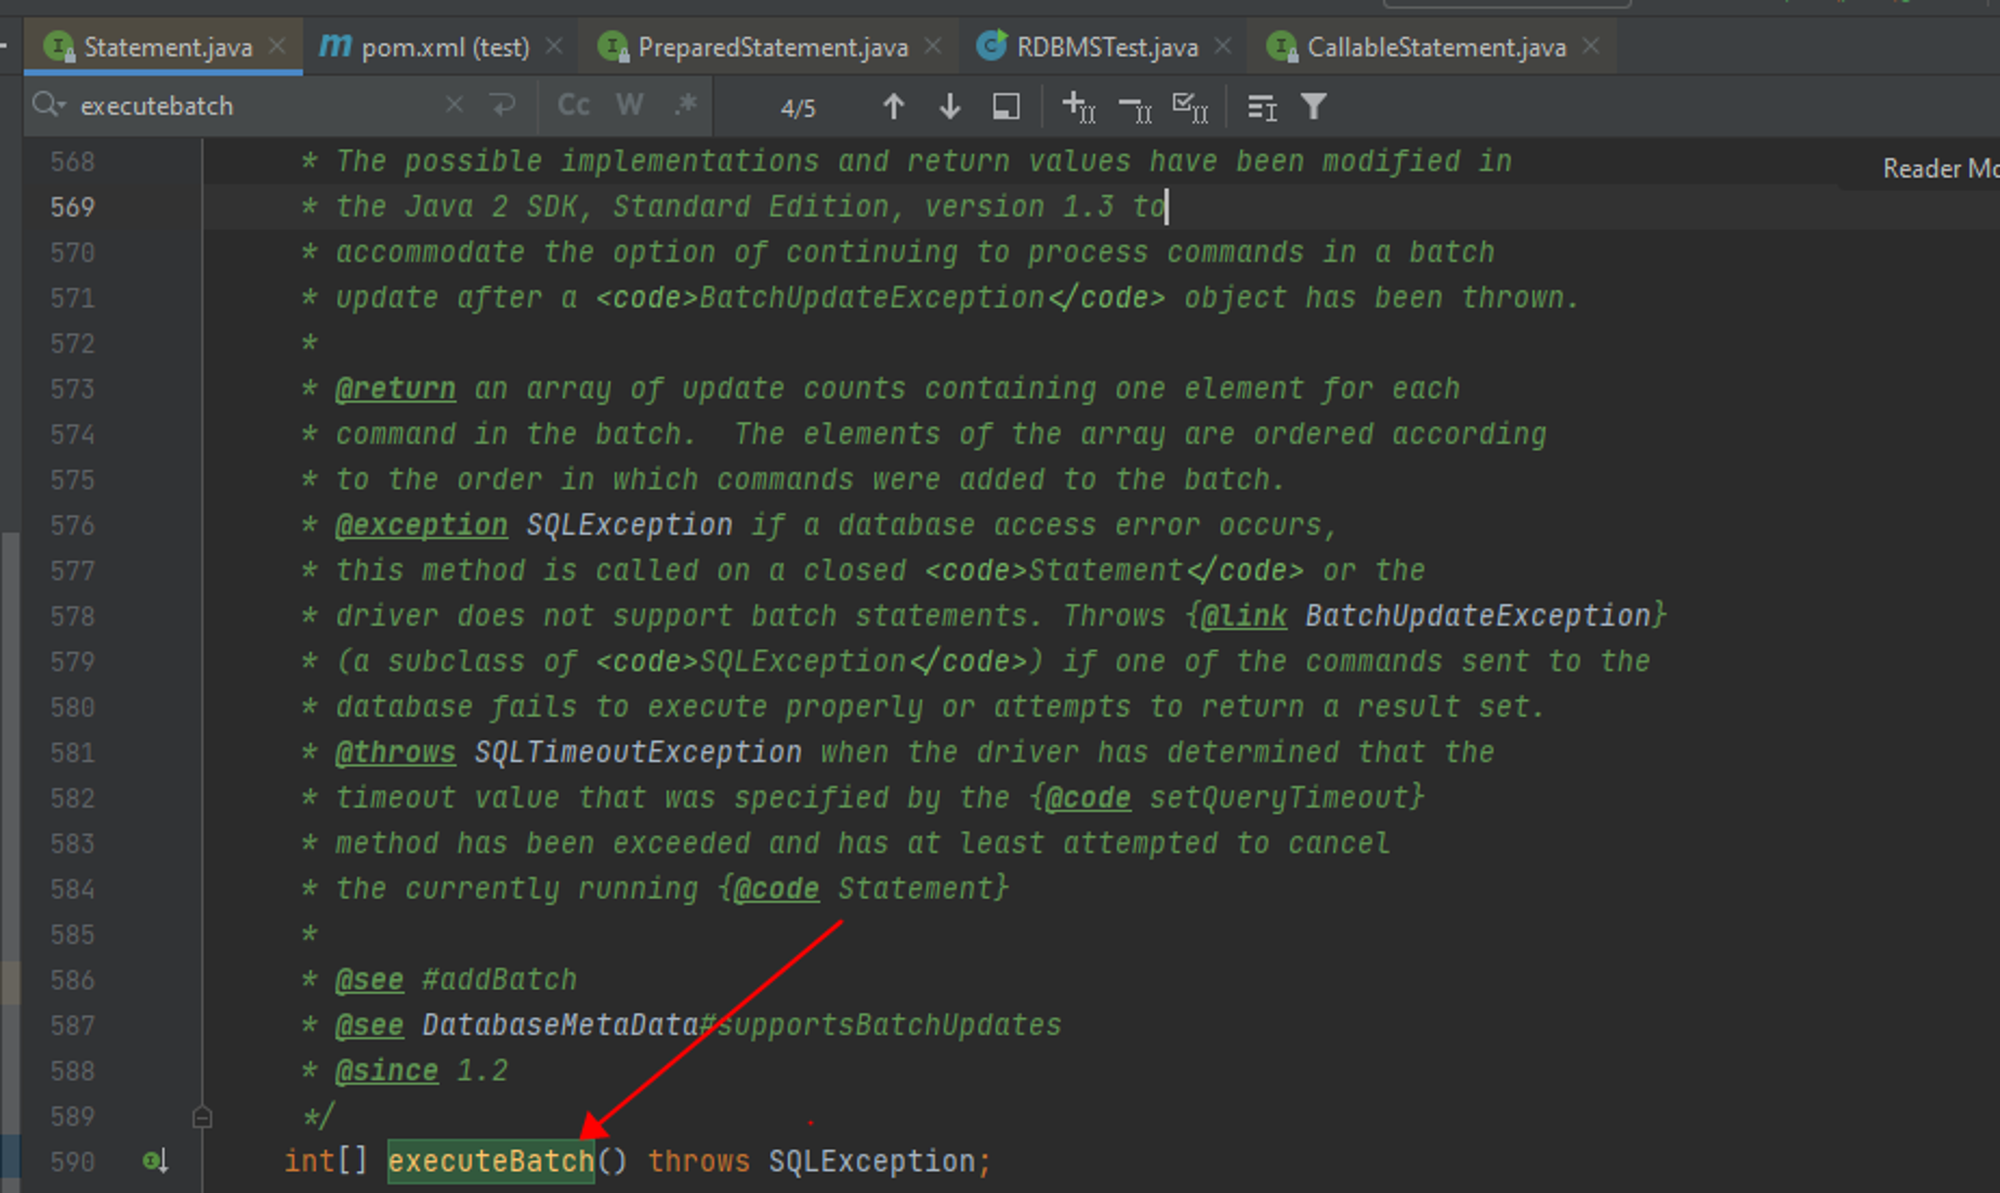The height and width of the screenshot is (1193, 2000).
Task: Add next occurrence to selection
Action: [1077, 106]
